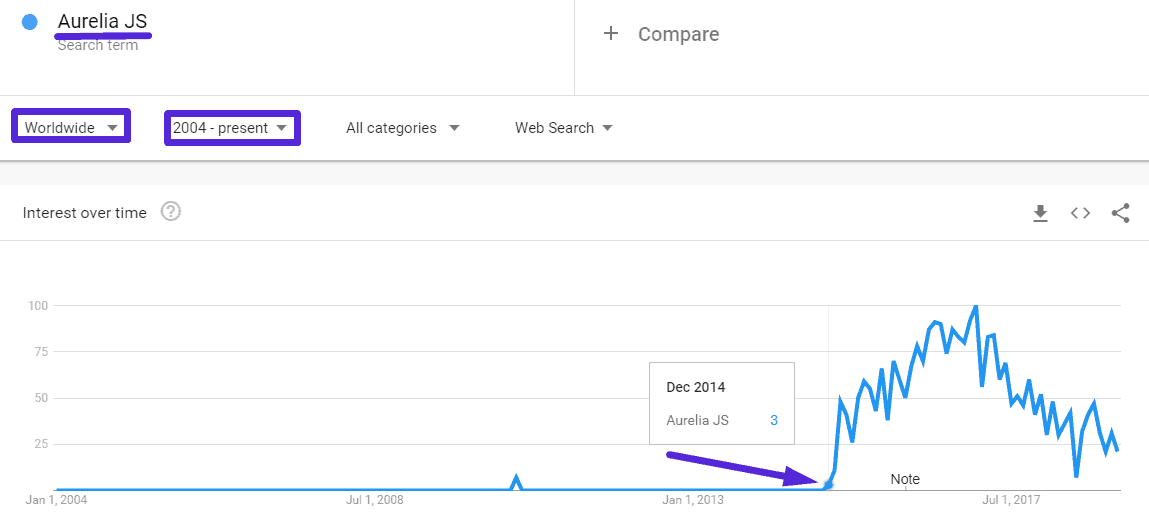Click the small spike near 2010
This screenshot has width=1149, height=529.
[x=517, y=481]
